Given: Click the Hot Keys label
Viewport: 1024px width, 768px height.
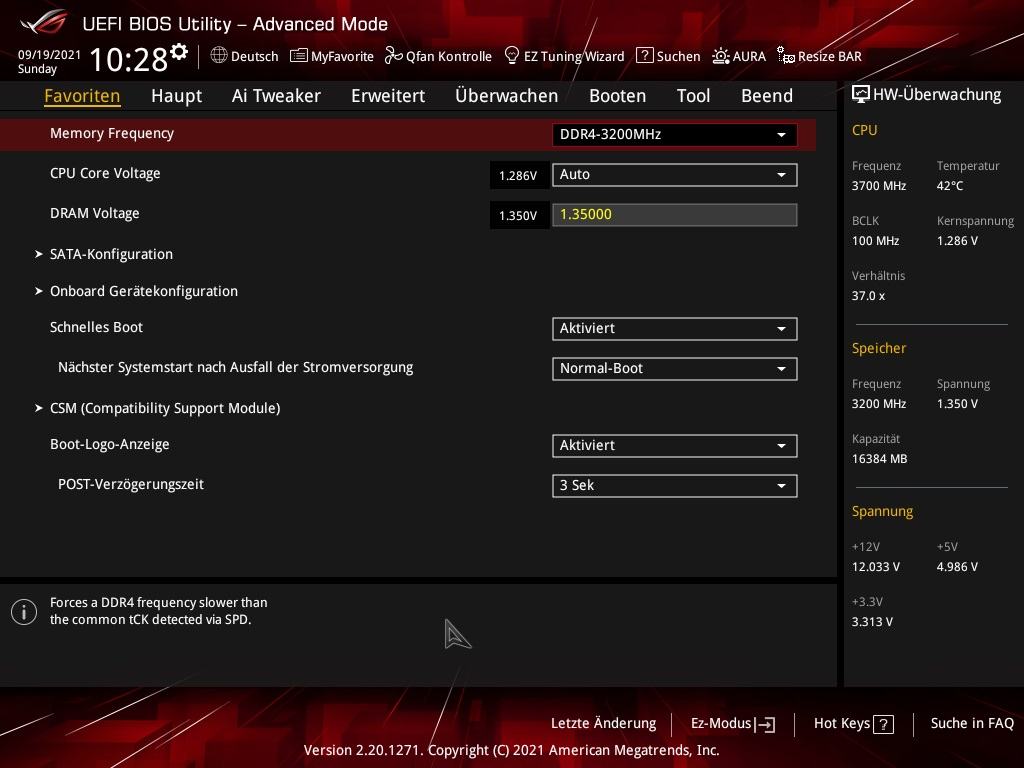Looking at the screenshot, I should pos(842,724).
